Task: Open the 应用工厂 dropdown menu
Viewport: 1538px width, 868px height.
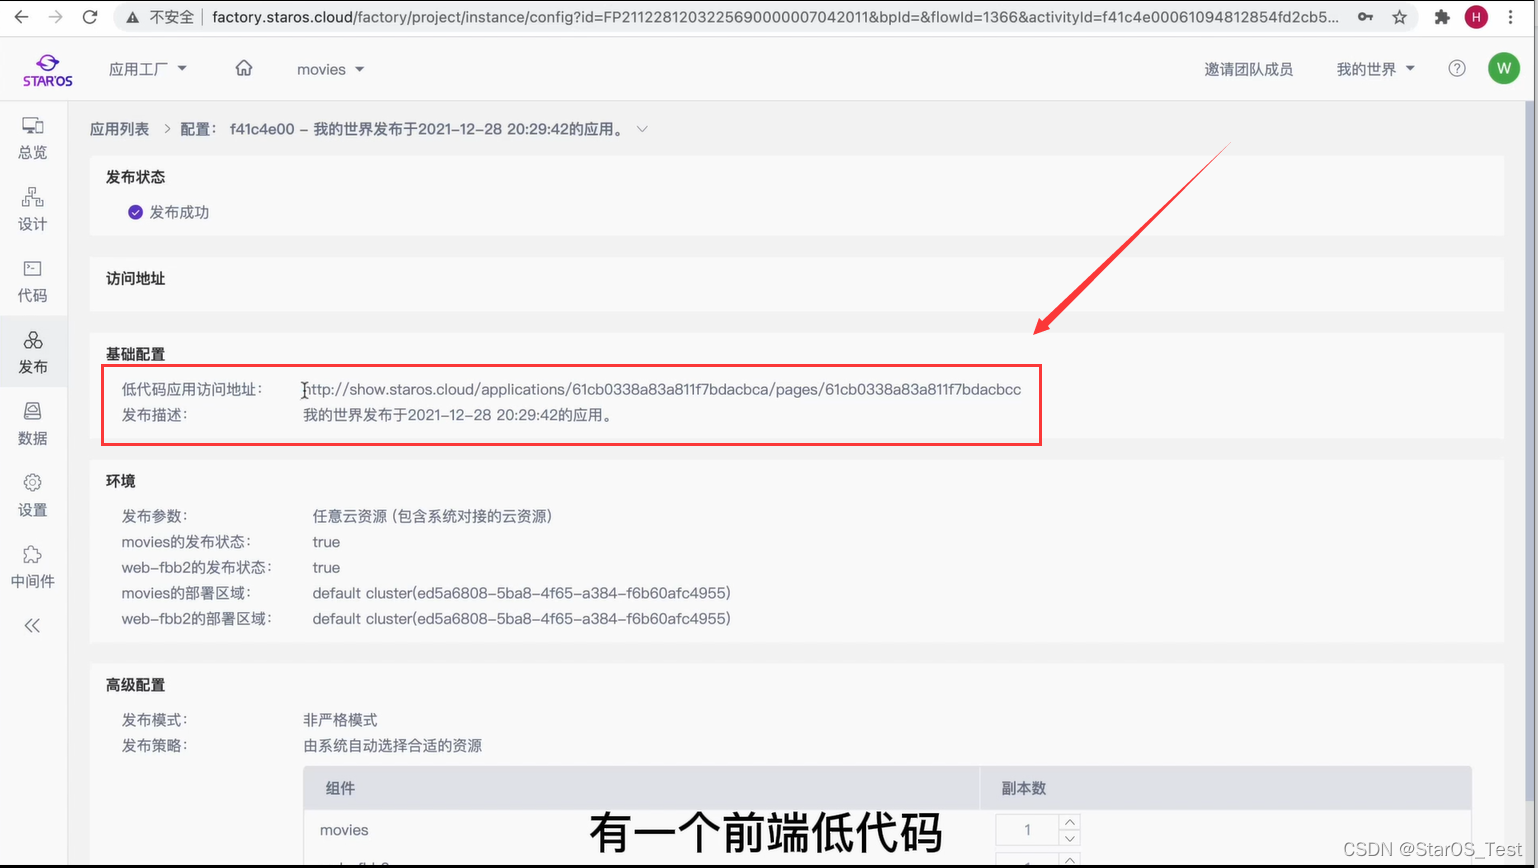Action: pyautogui.click(x=148, y=69)
